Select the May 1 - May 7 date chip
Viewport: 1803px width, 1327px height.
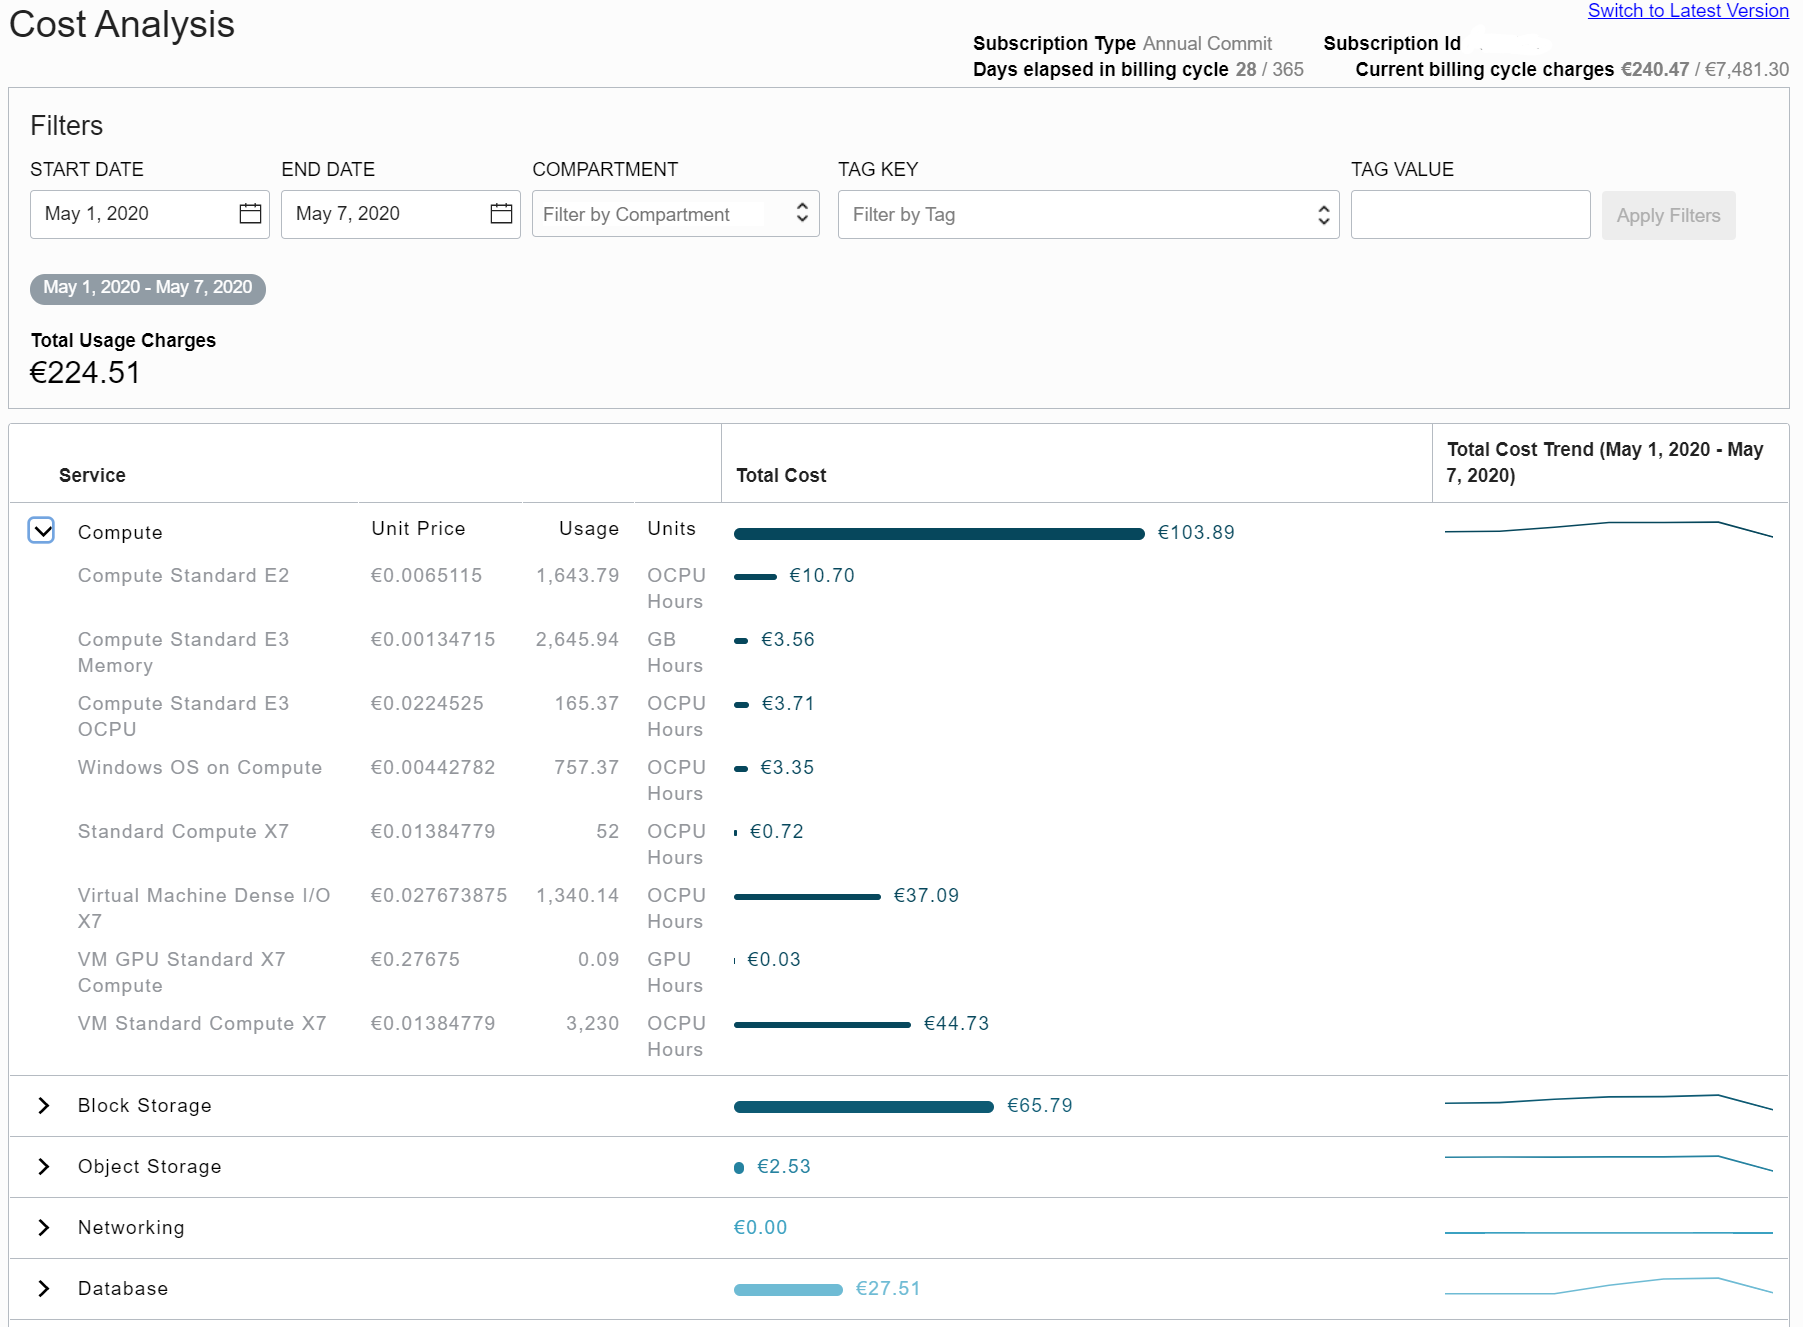[x=147, y=287]
